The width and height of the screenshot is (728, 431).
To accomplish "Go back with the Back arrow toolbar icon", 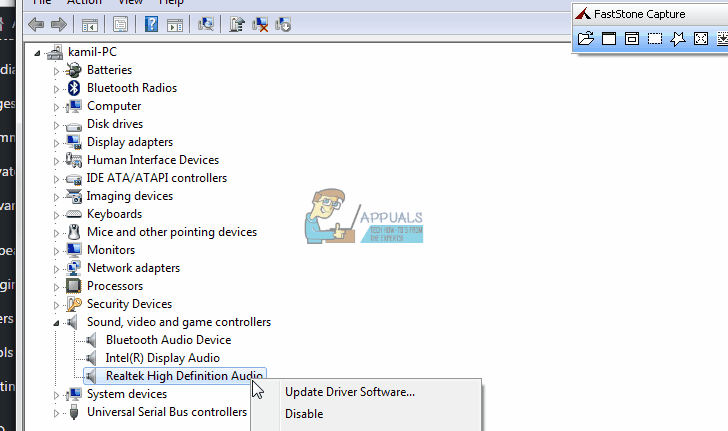I will pyautogui.click(x=36, y=24).
